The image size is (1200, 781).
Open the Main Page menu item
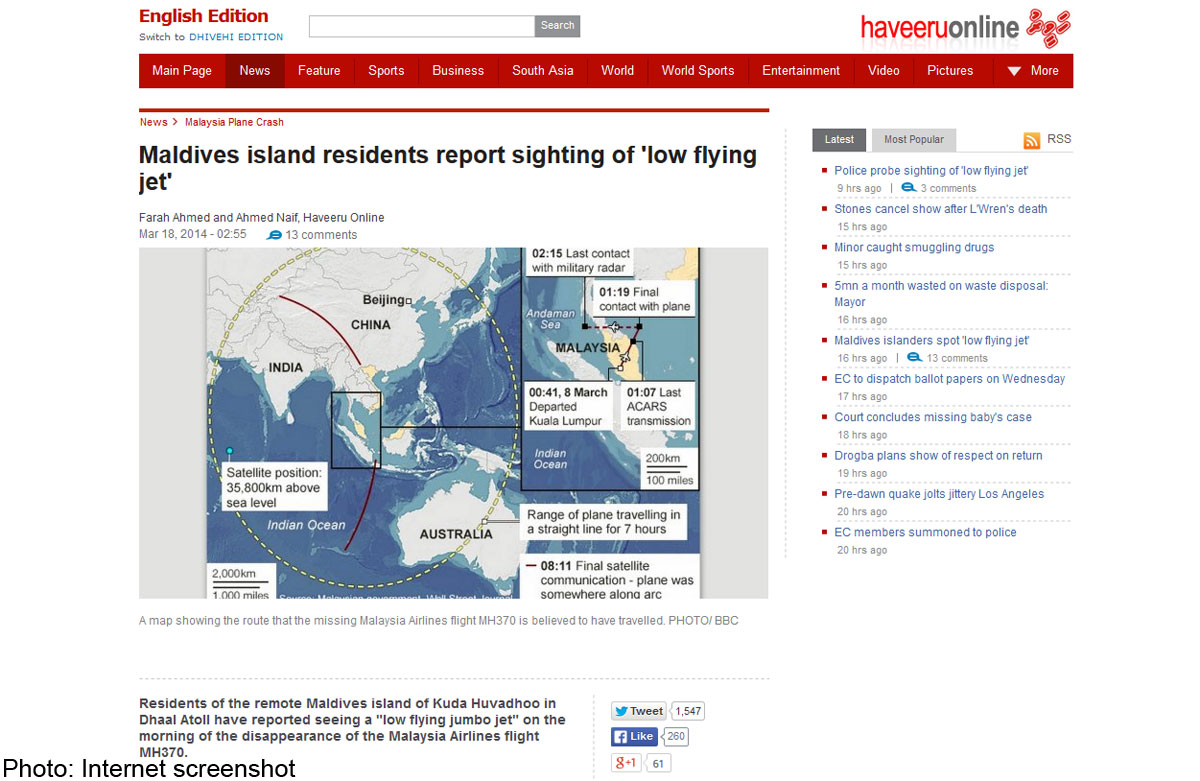(x=182, y=71)
